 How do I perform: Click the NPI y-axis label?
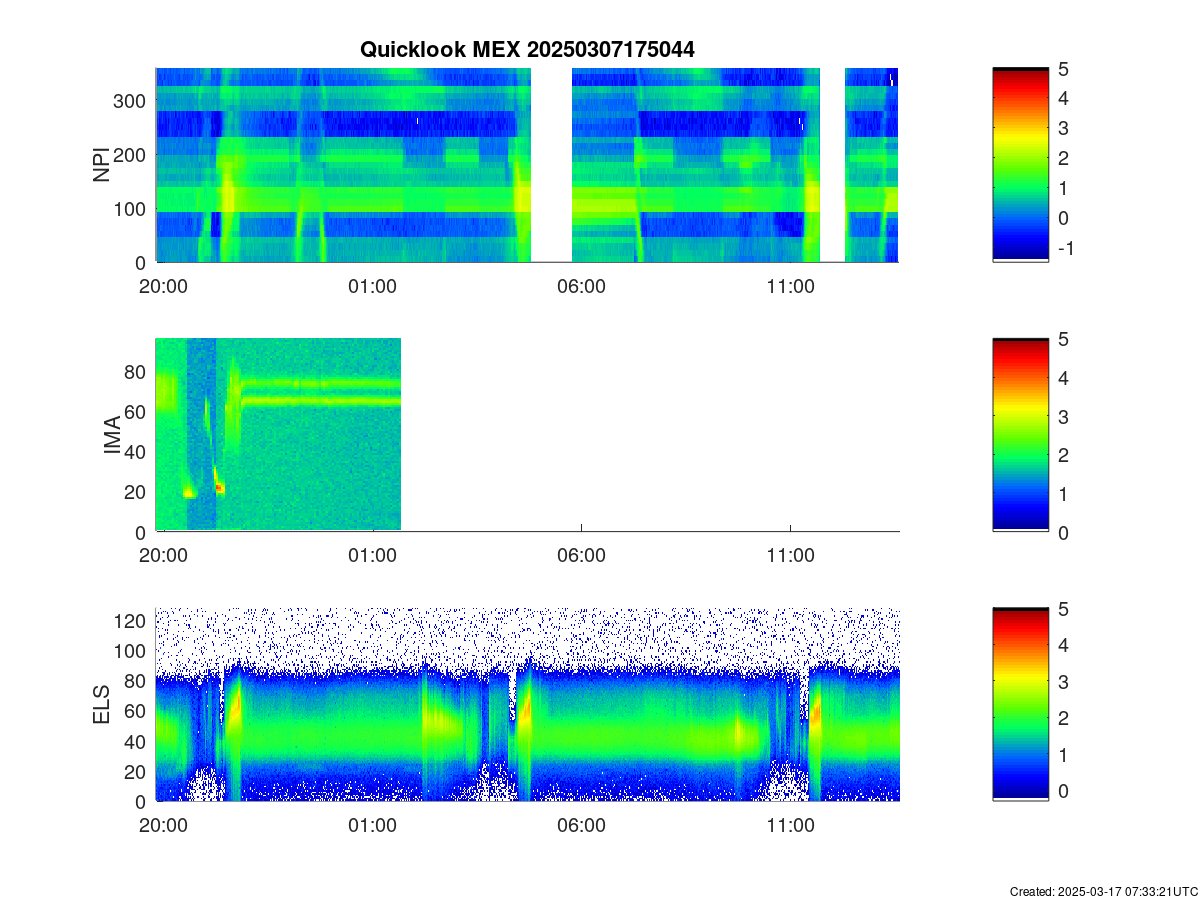point(101,165)
